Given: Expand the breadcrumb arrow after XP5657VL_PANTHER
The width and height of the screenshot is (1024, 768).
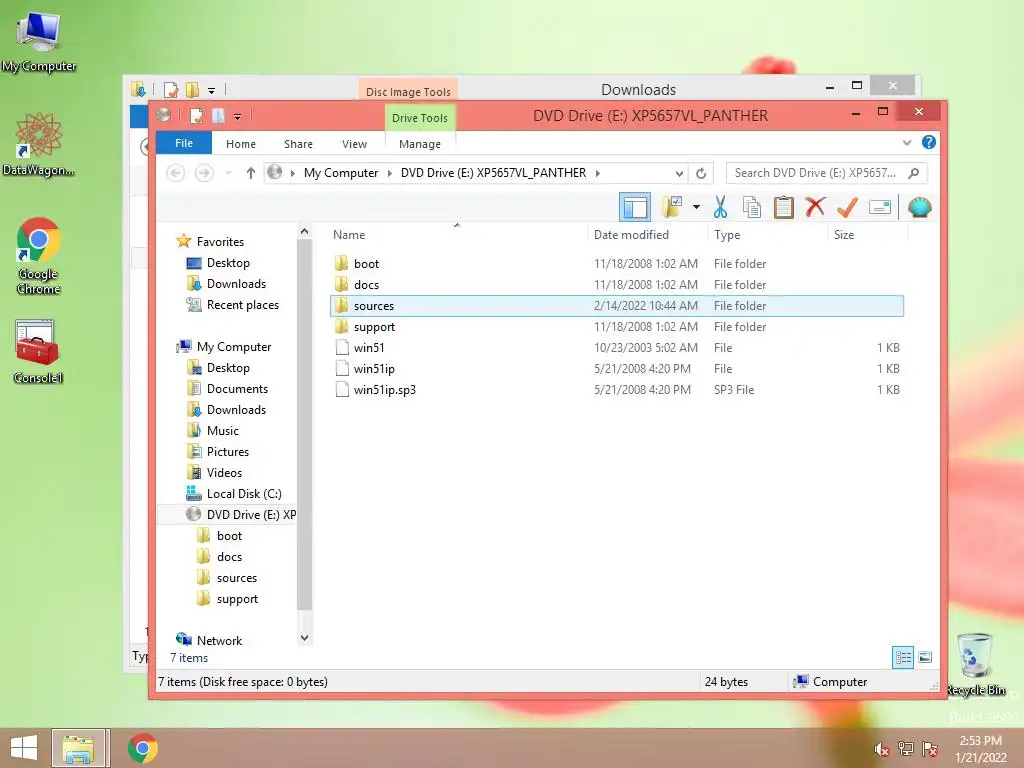Looking at the screenshot, I should point(598,173).
